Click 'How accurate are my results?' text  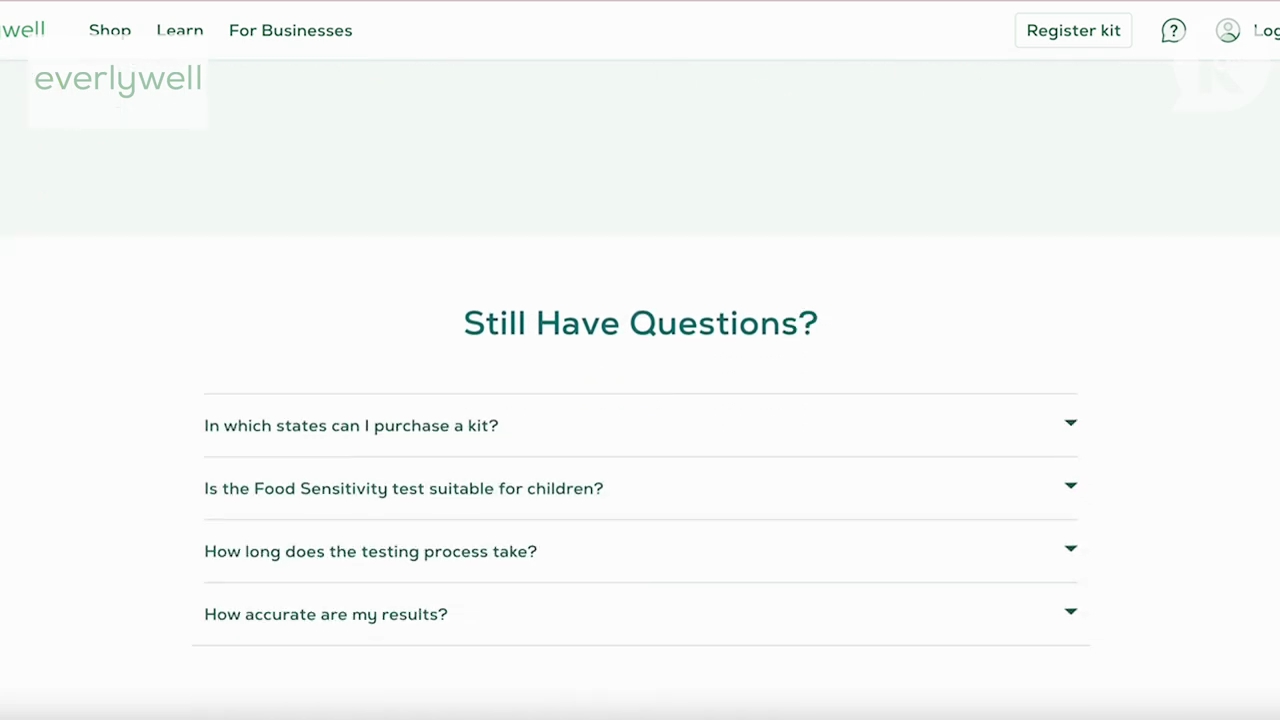(325, 615)
